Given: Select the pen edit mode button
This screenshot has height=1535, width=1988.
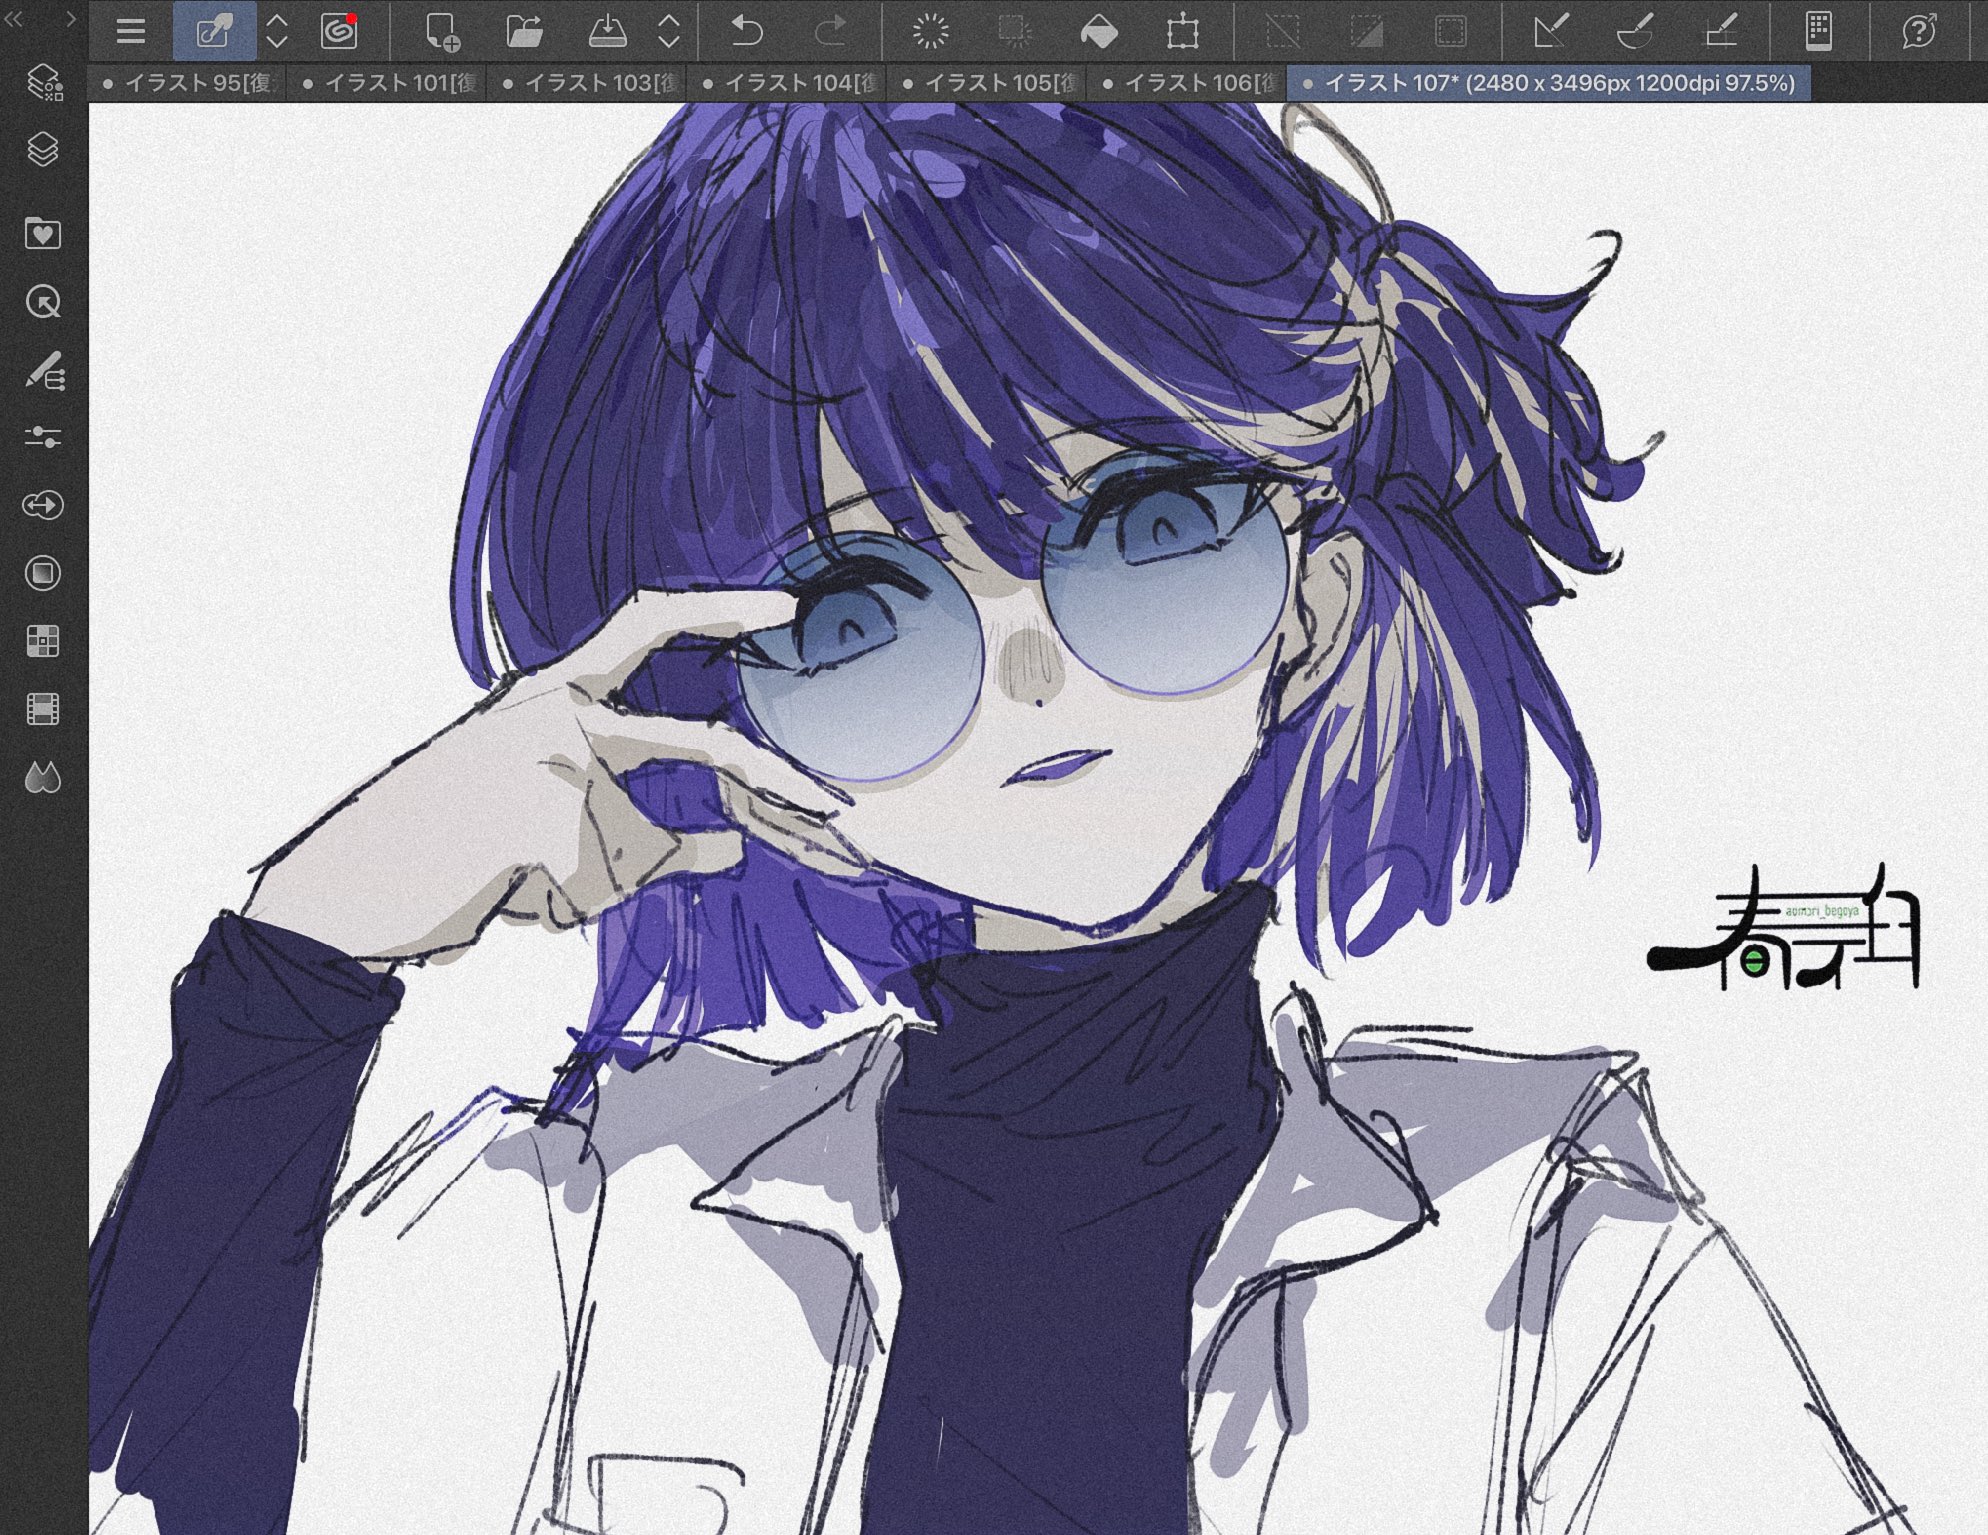Looking at the screenshot, I should click(214, 31).
